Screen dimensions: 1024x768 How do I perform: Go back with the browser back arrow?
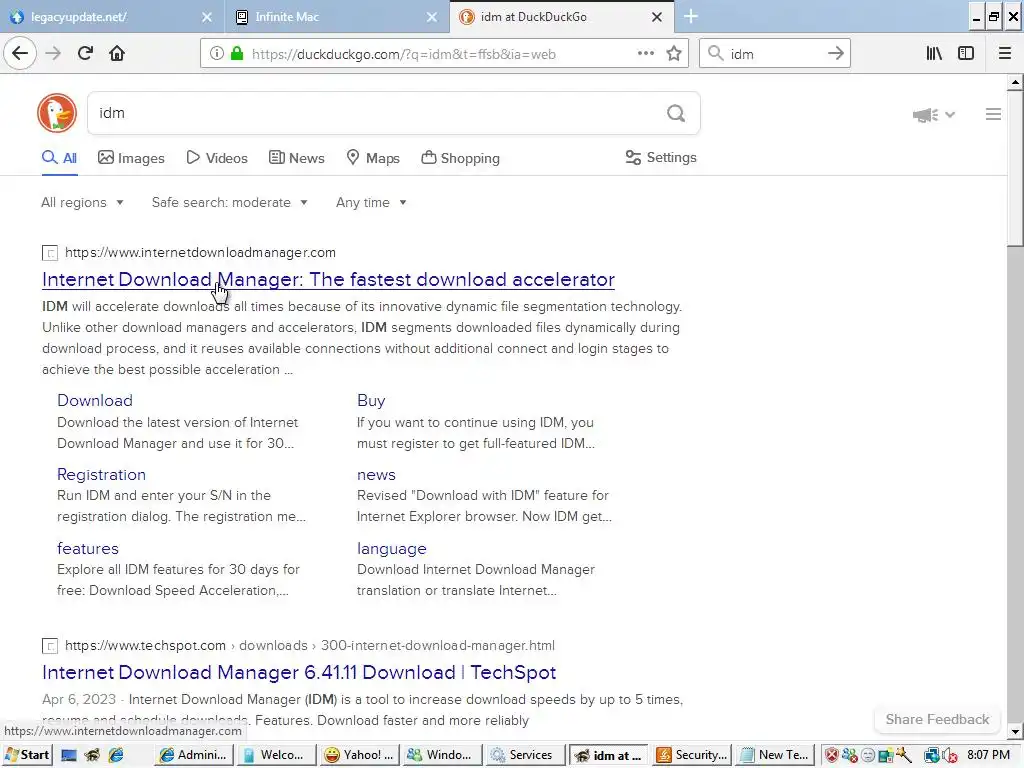point(20,54)
